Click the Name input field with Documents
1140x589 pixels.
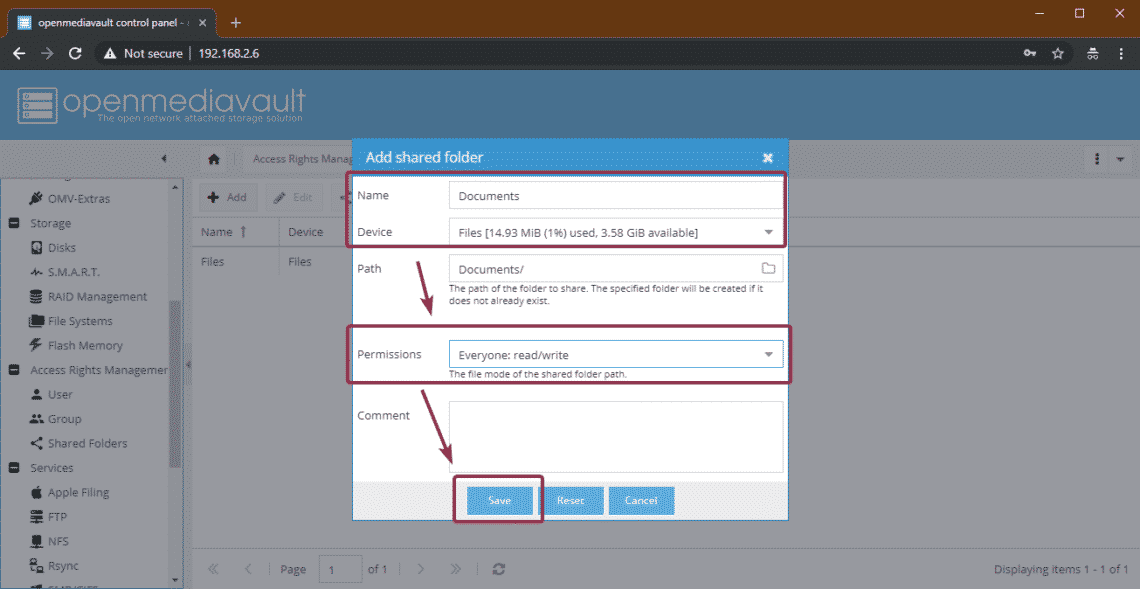click(616, 196)
